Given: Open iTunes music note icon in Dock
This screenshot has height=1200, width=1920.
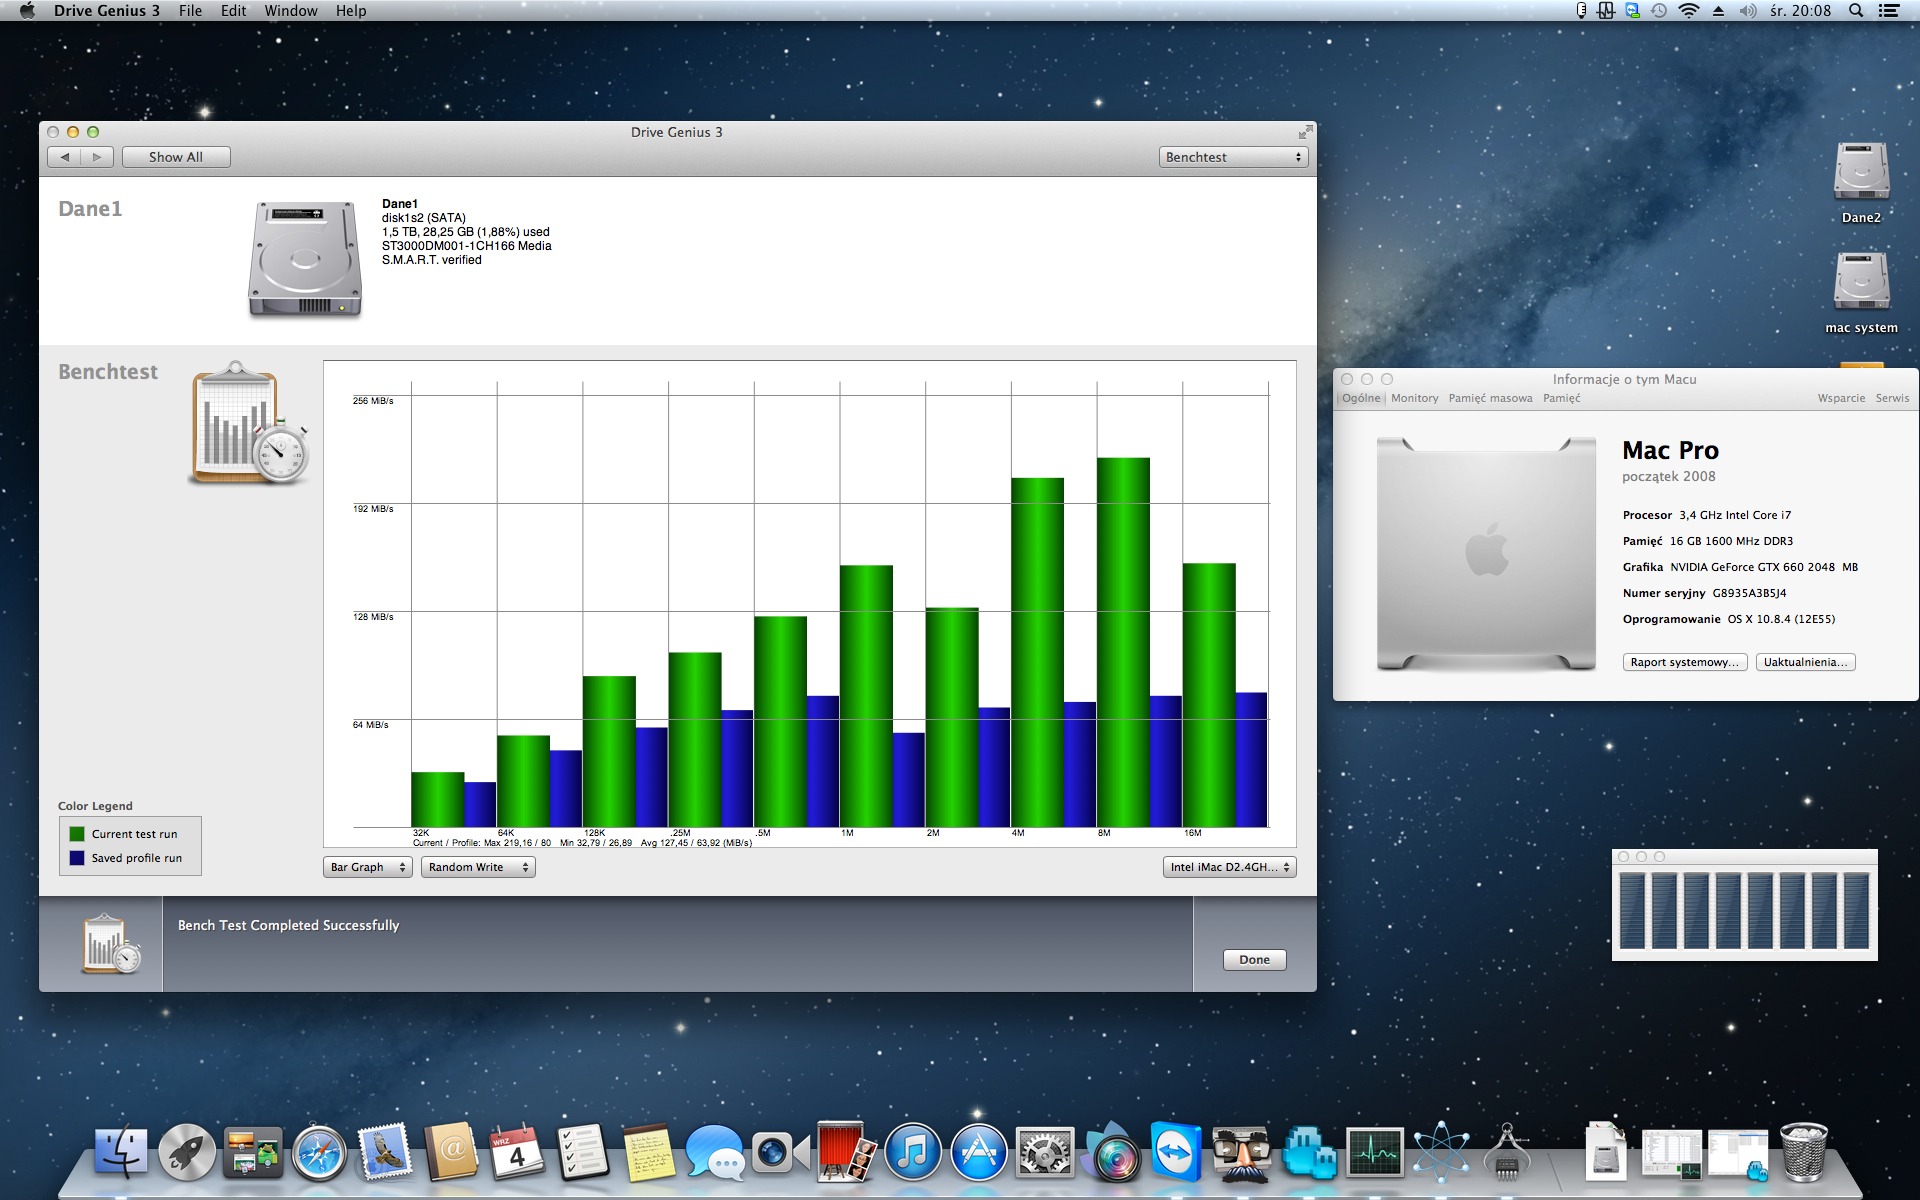Looking at the screenshot, I should 913,1152.
